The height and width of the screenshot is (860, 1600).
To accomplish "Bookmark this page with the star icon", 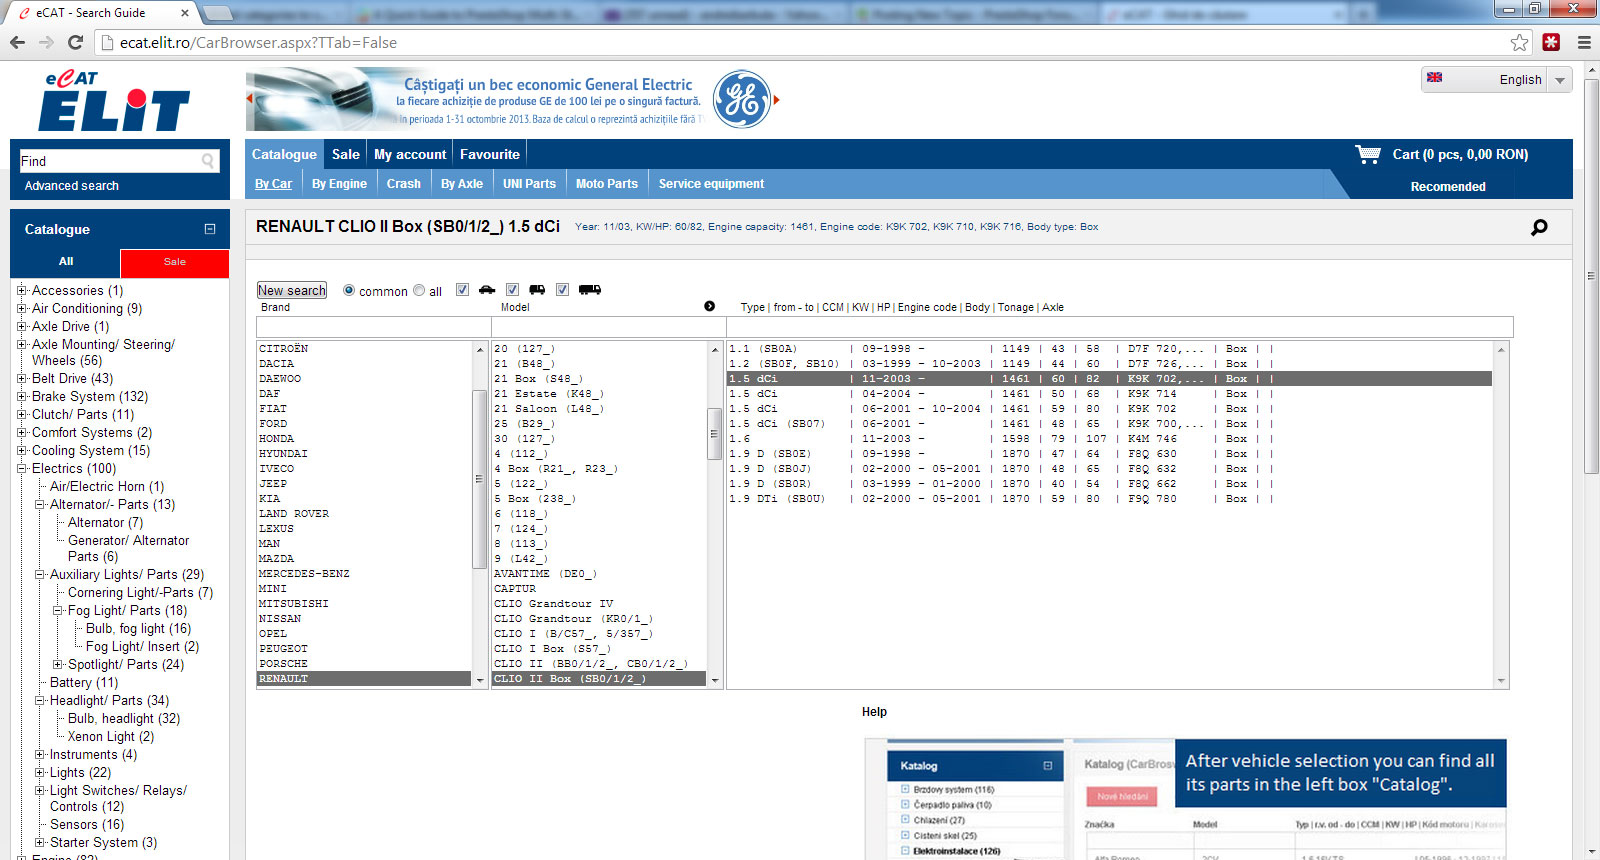I will [x=1520, y=42].
